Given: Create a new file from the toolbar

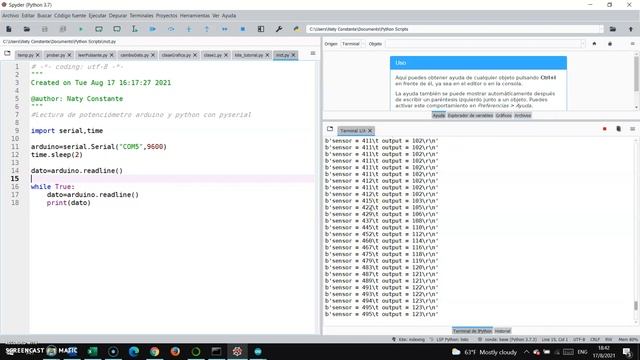Looking at the screenshot, I should click(x=9, y=29).
